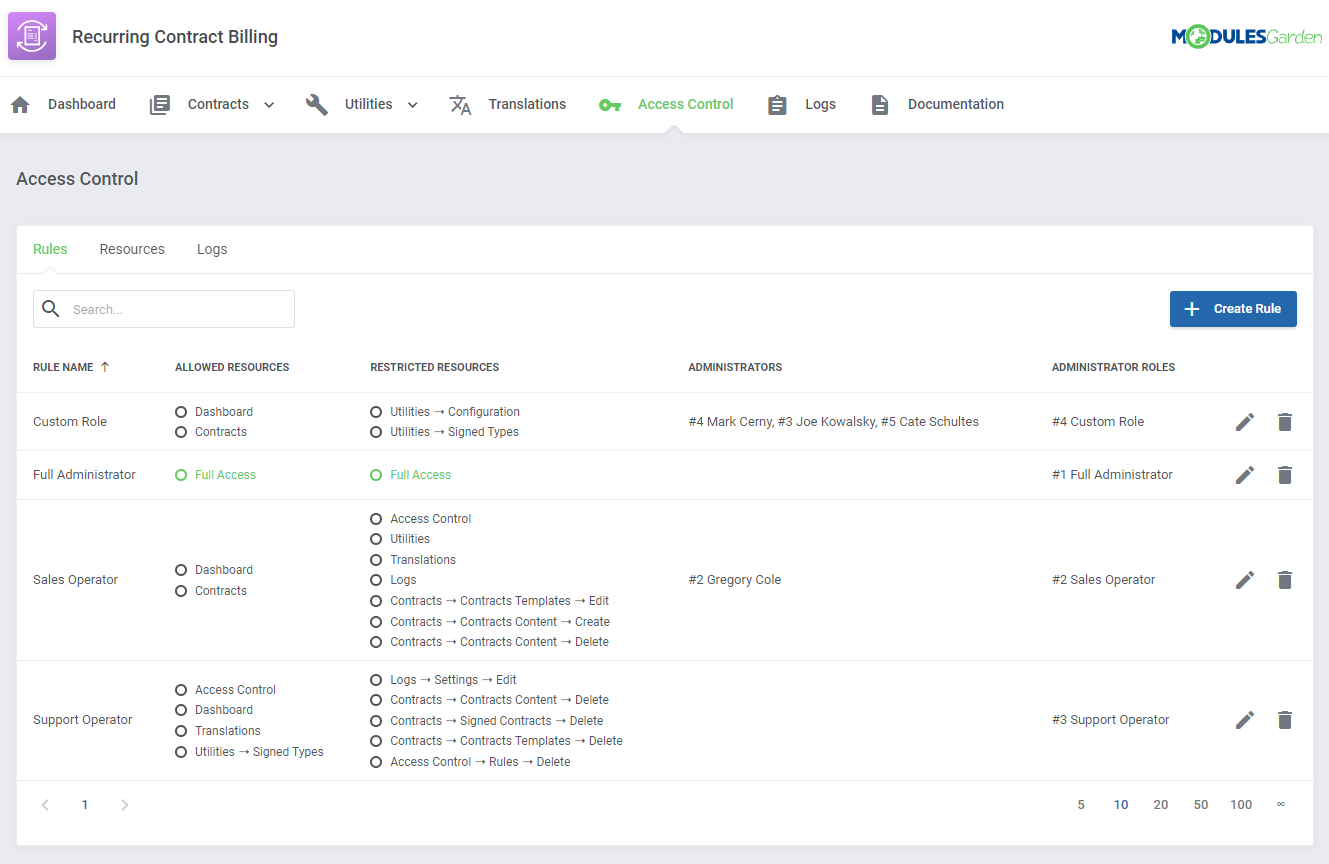Click the Dashboard home icon
Viewport: 1329px width, 864px height.
click(x=20, y=105)
